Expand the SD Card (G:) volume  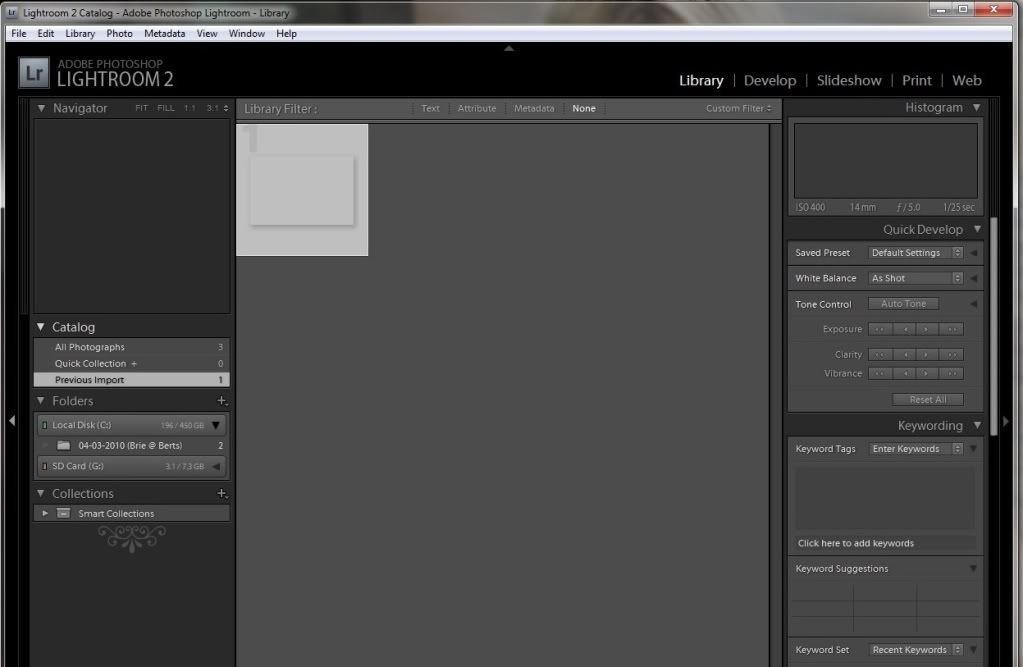click(x=215, y=466)
